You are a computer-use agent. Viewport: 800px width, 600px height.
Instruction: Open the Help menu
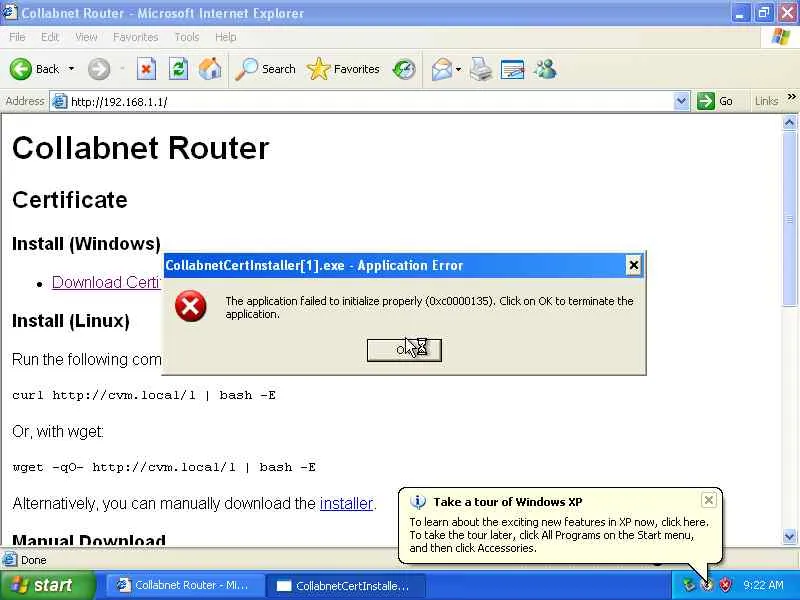click(225, 37)
